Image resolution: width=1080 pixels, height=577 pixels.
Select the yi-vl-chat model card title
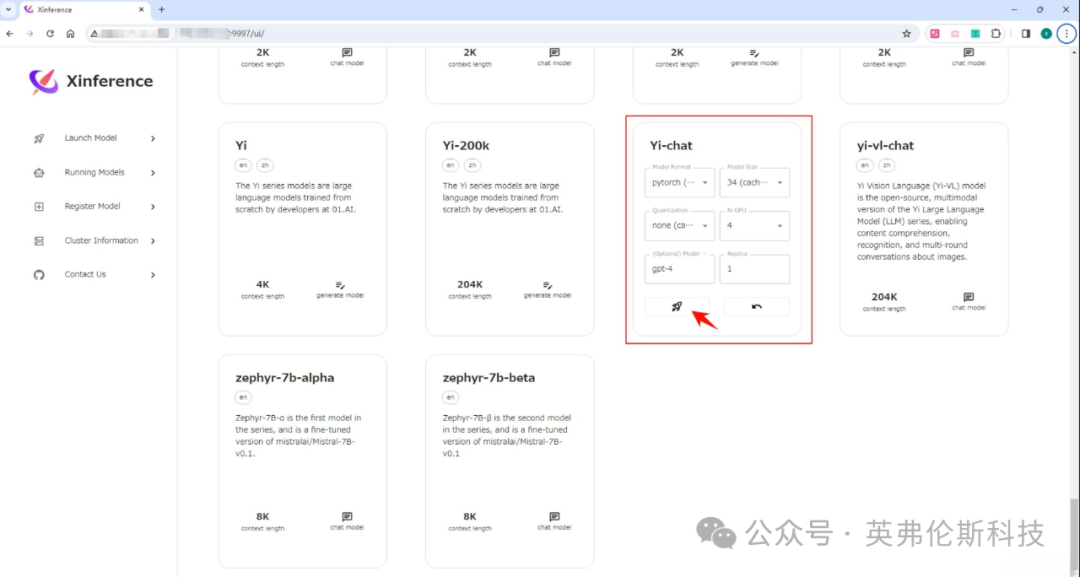885,145
